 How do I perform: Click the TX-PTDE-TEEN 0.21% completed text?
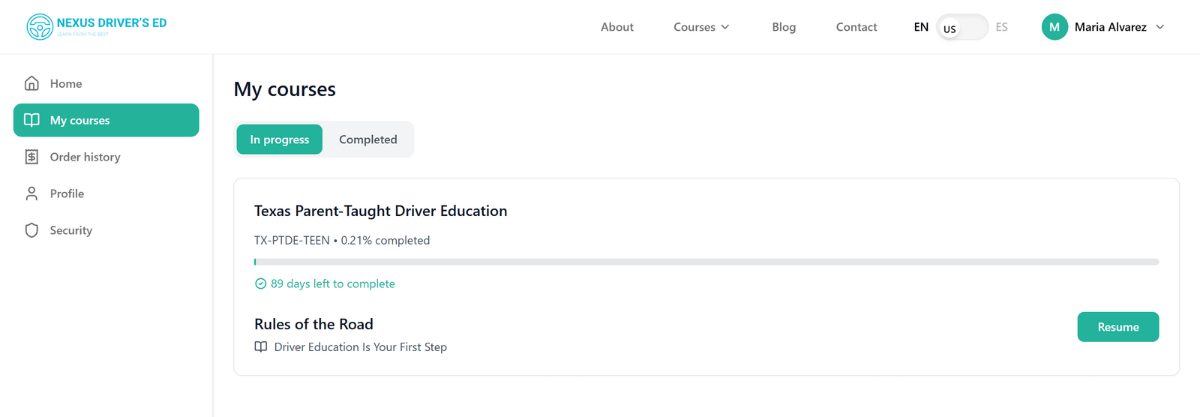click(342, 240)
